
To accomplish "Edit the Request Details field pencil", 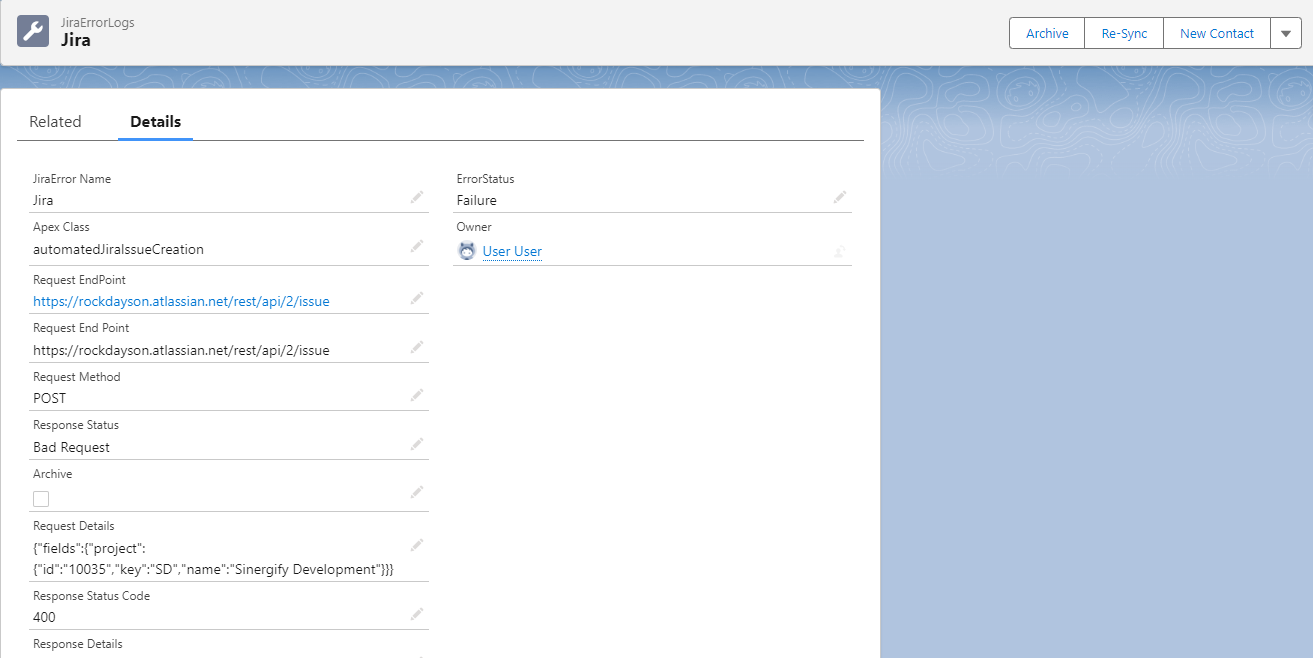I will (x=417, y=546).
